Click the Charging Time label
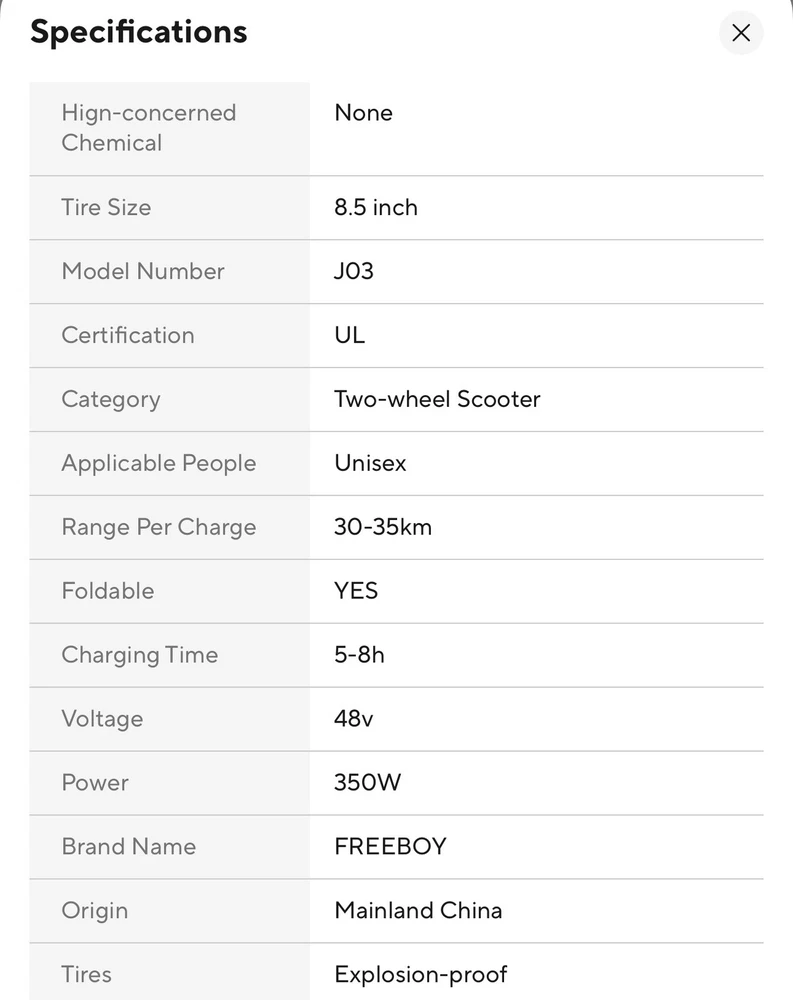The width and height of the screenshot is (793, 1000). [x=139, y=655]
